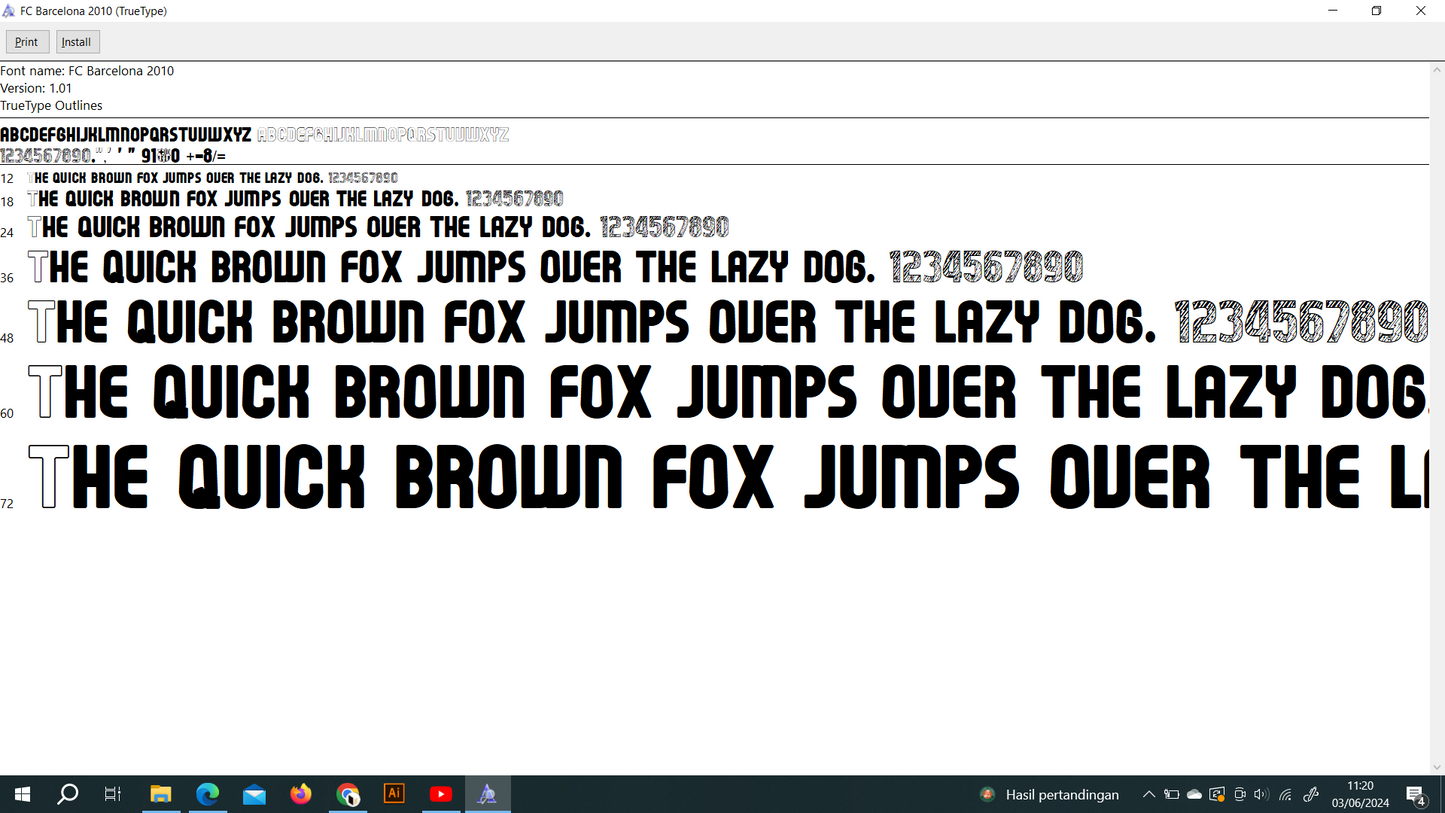
Task: Click the Print button
Action: pyautogui.click(x=27, y=42)
